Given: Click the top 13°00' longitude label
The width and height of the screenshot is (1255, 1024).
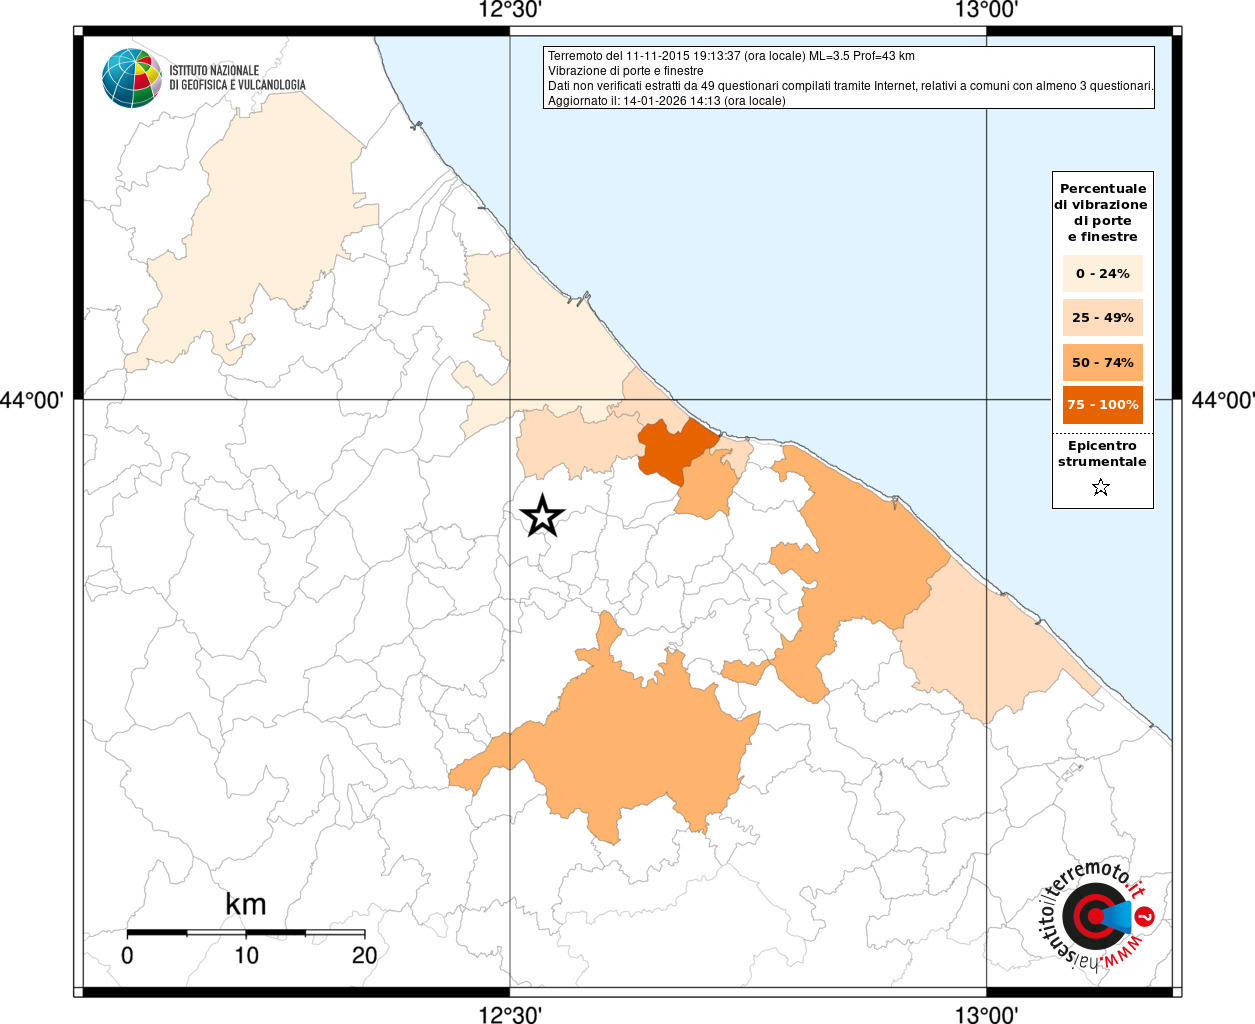Looking at the screenshot, I should (987, 11).
